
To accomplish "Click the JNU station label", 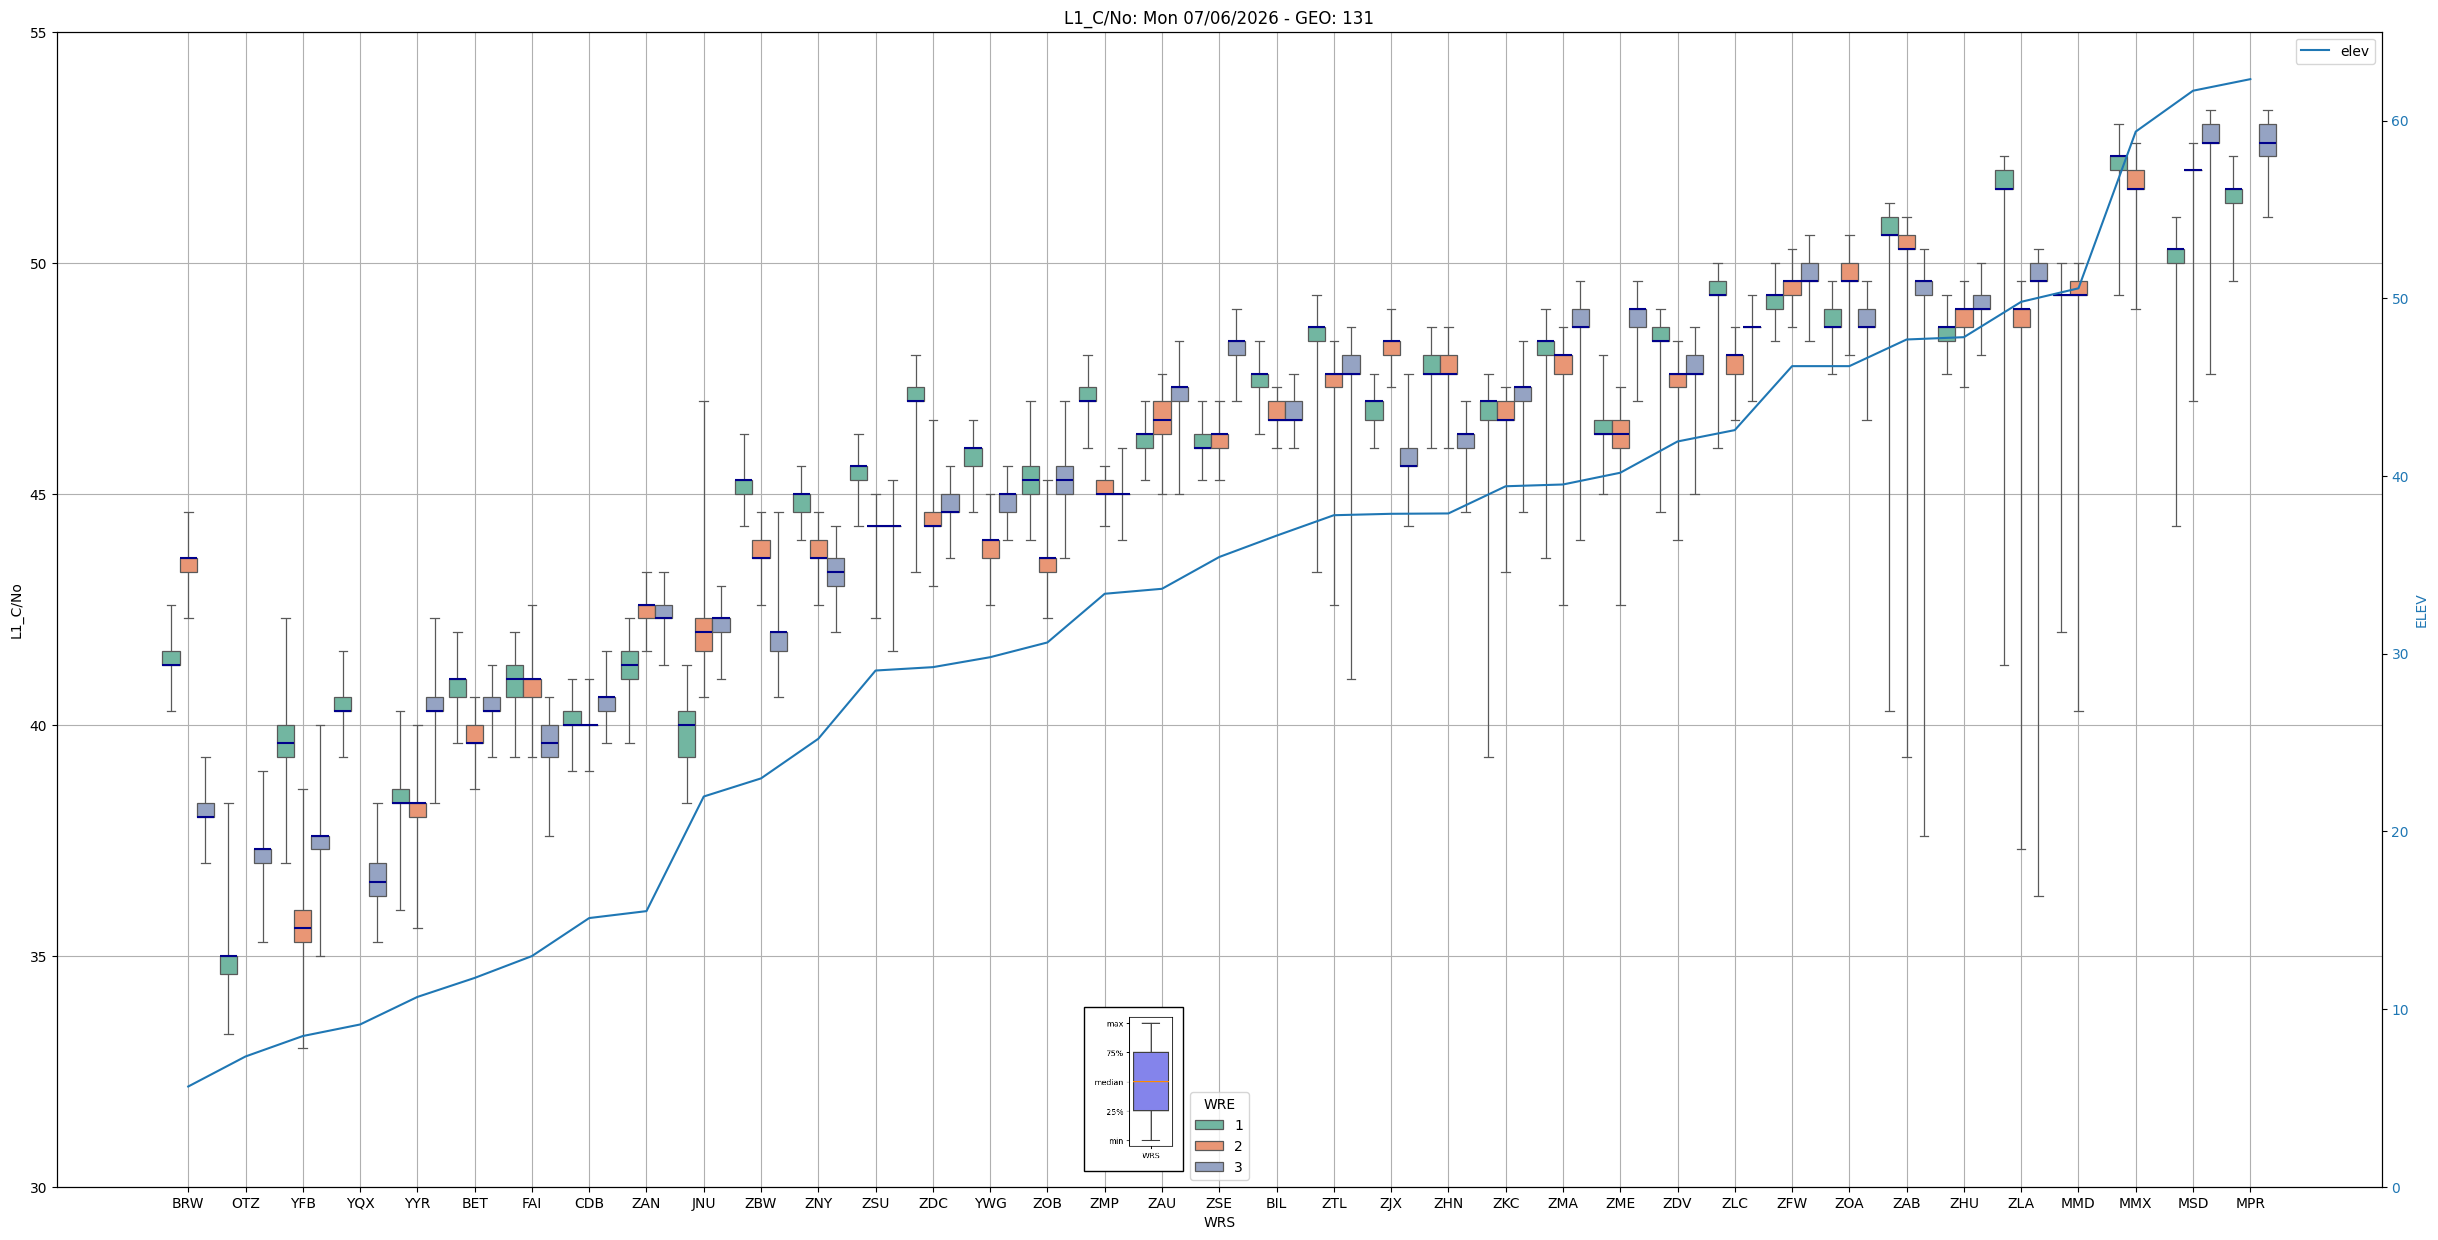I will pos(703,1203).
